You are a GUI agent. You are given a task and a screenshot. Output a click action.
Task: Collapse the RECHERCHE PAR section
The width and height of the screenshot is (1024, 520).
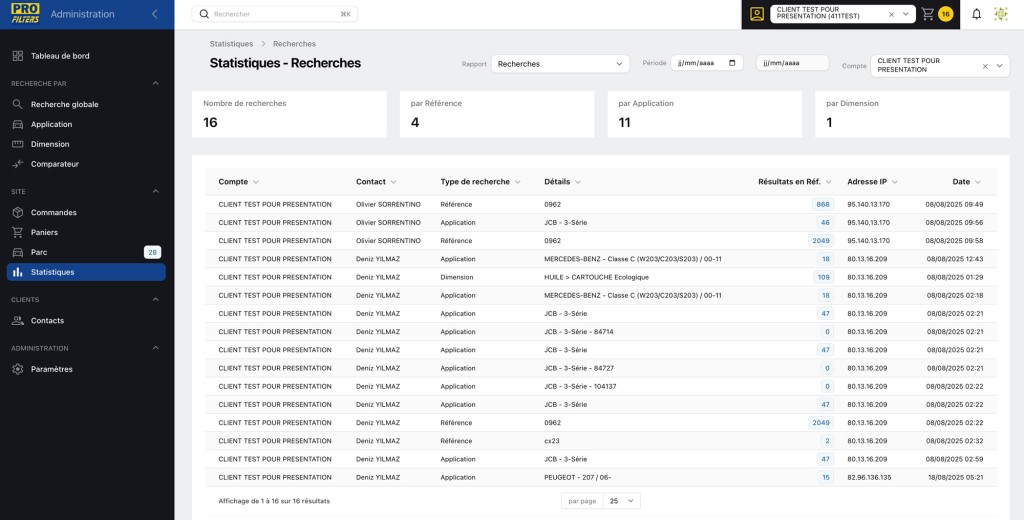(155, 84)
